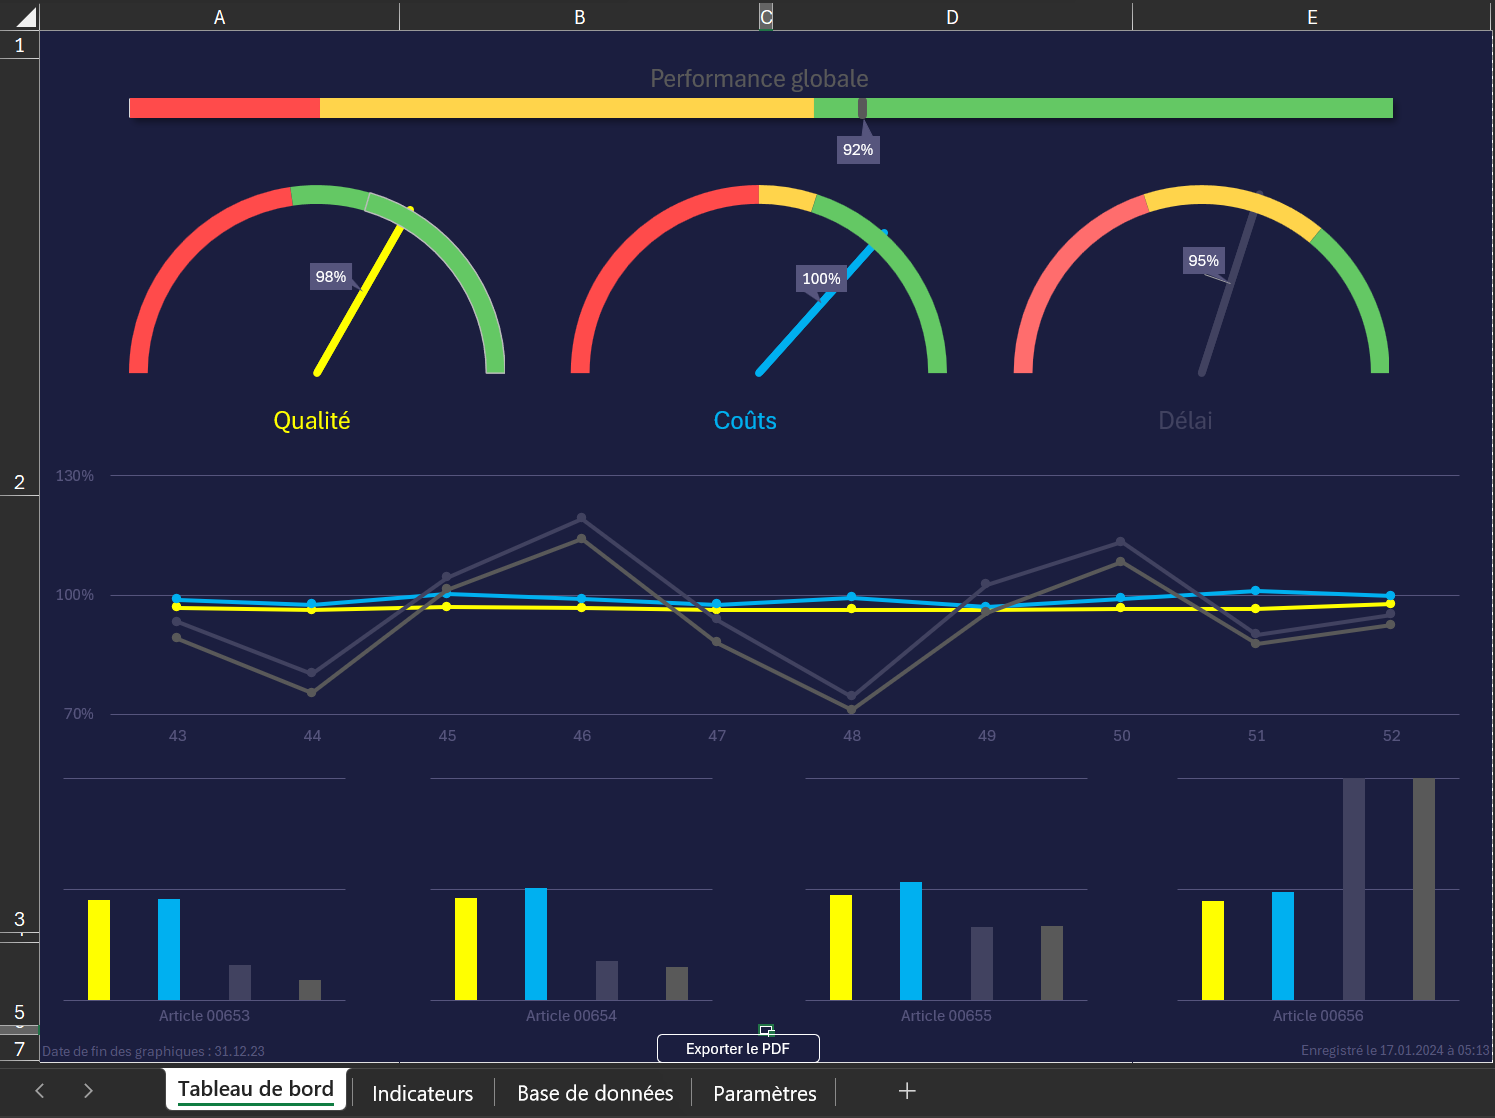Select the 98% label on the Qualité gauge

pyautogui.click(x=330, y=276)
